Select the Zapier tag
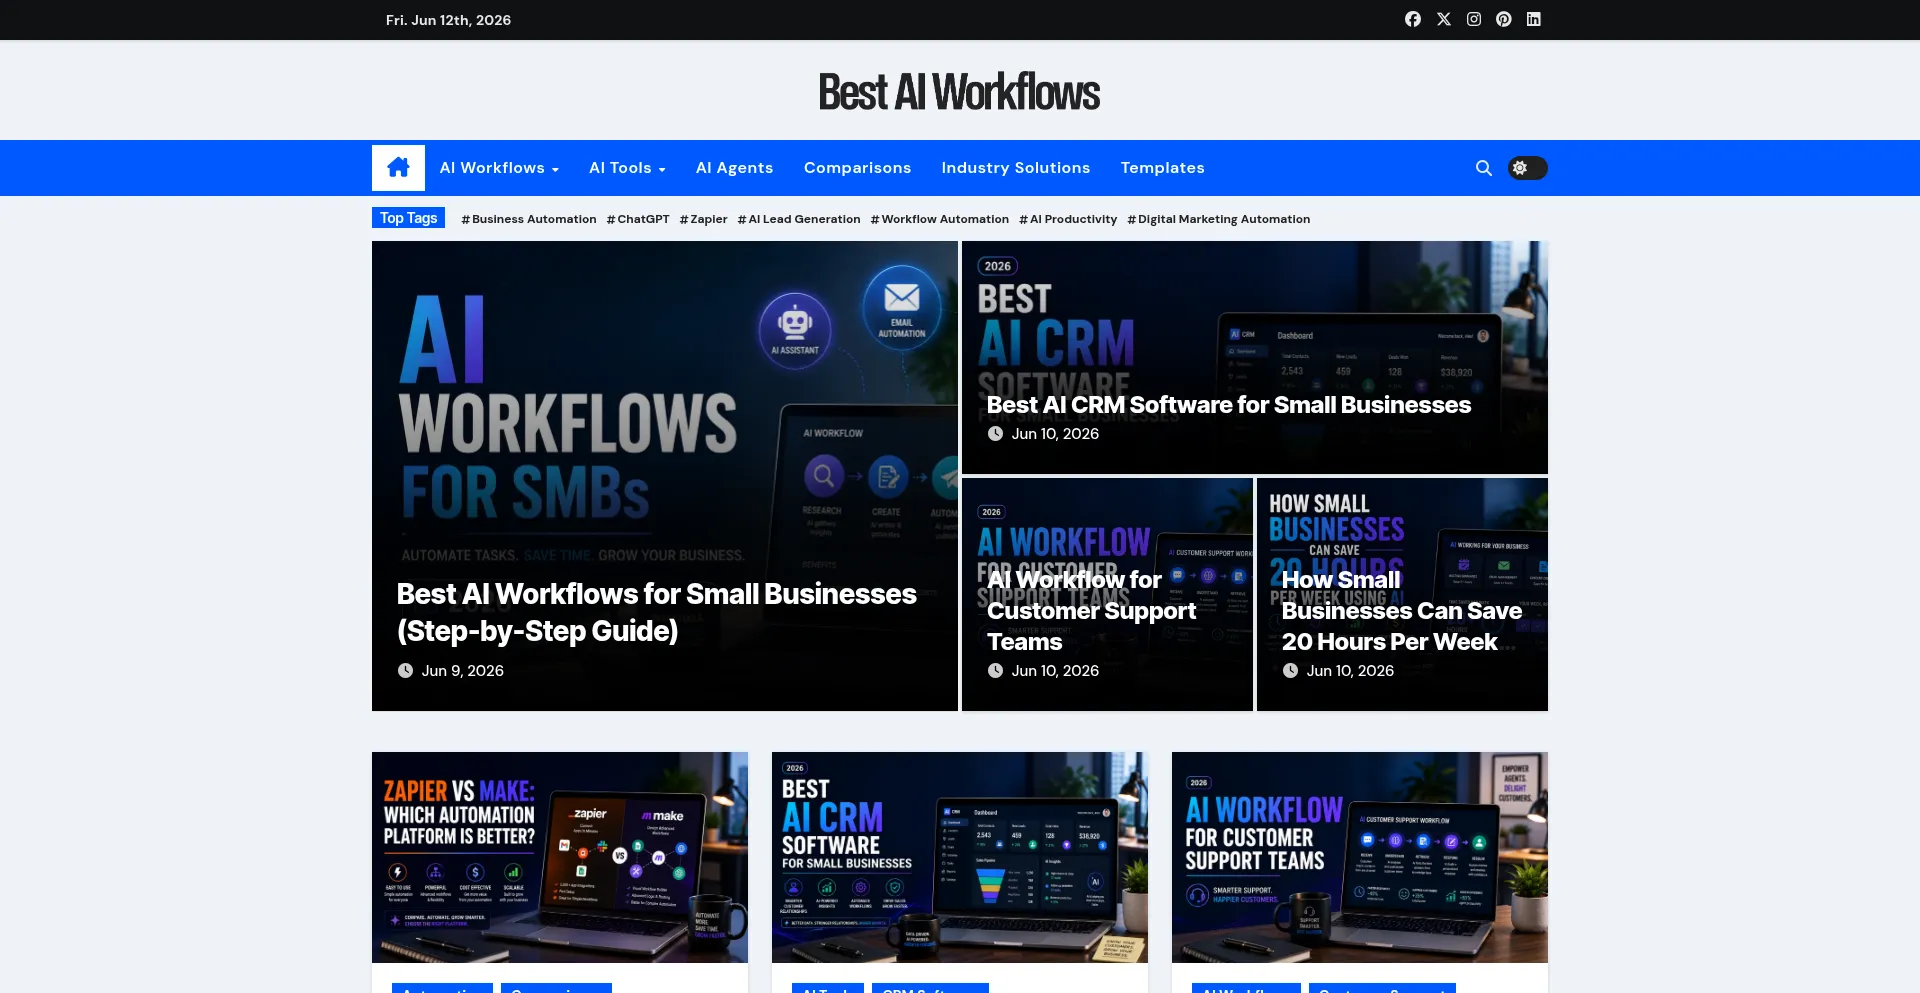 pos(703,219)
